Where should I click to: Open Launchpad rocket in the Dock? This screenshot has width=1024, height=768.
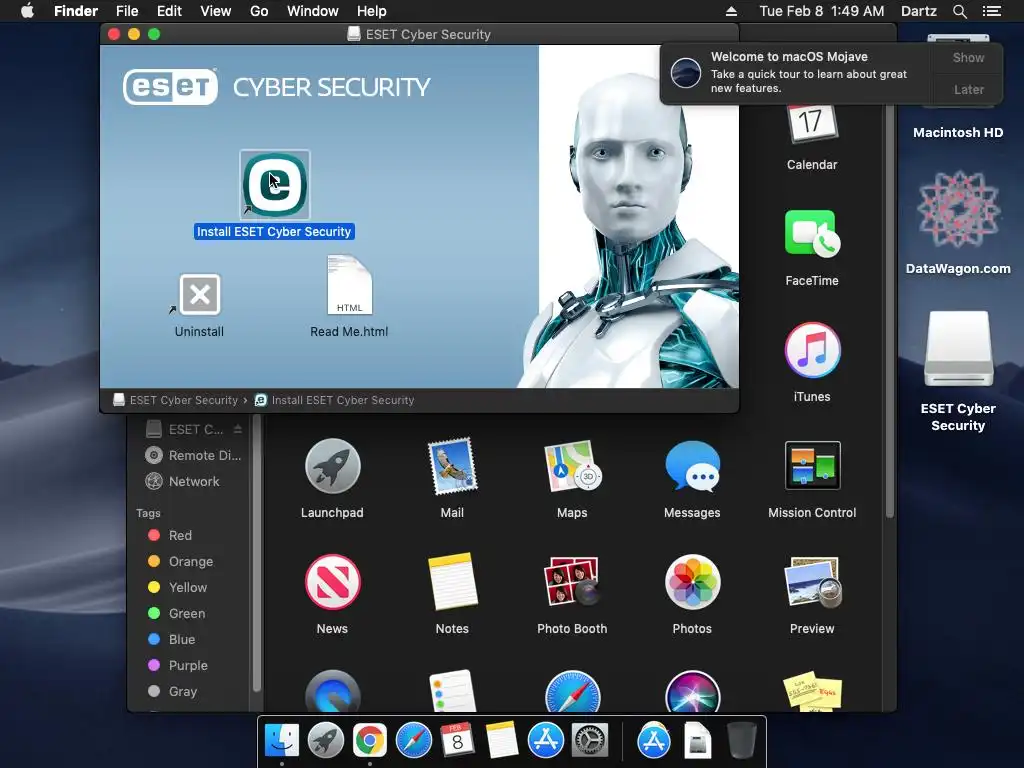(326, 741)
